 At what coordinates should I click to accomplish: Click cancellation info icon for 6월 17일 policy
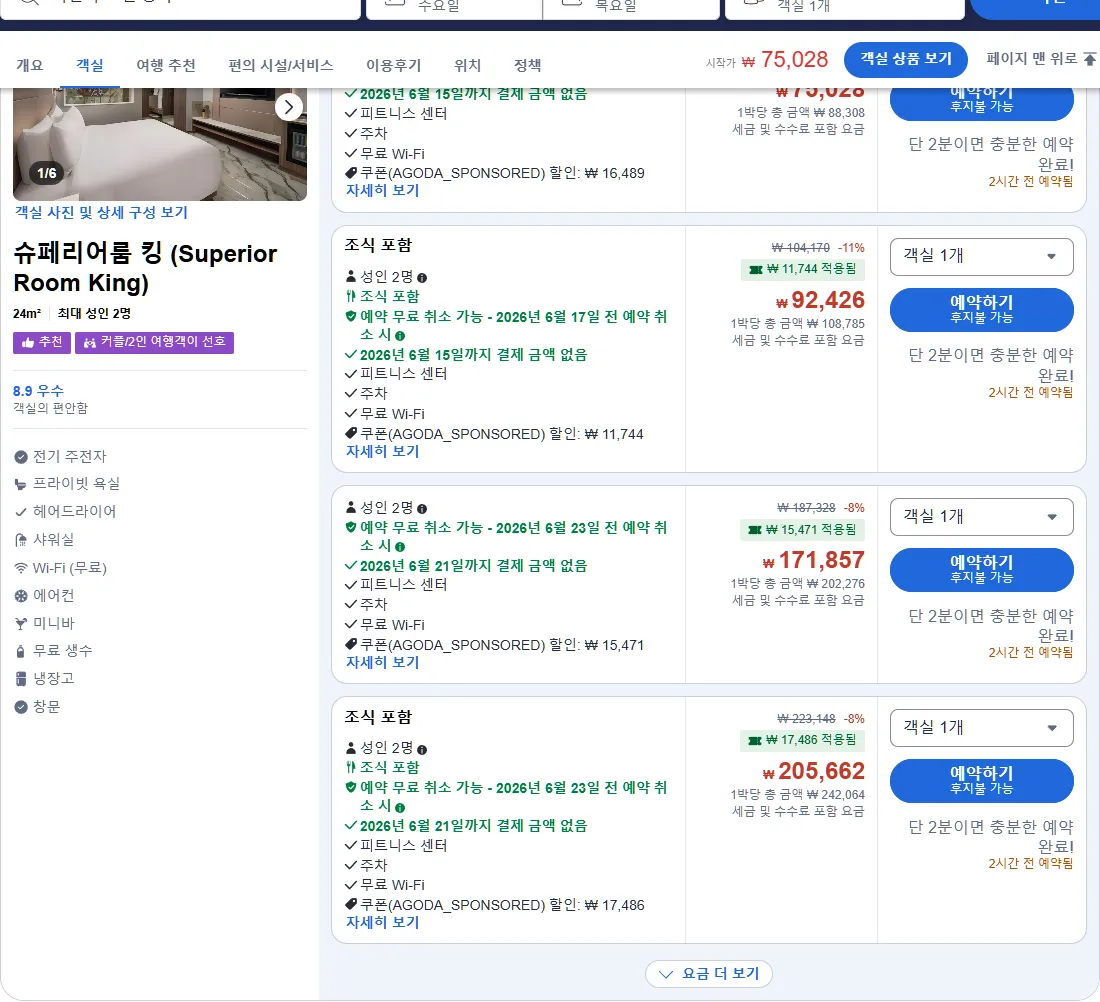click(400, 336)
